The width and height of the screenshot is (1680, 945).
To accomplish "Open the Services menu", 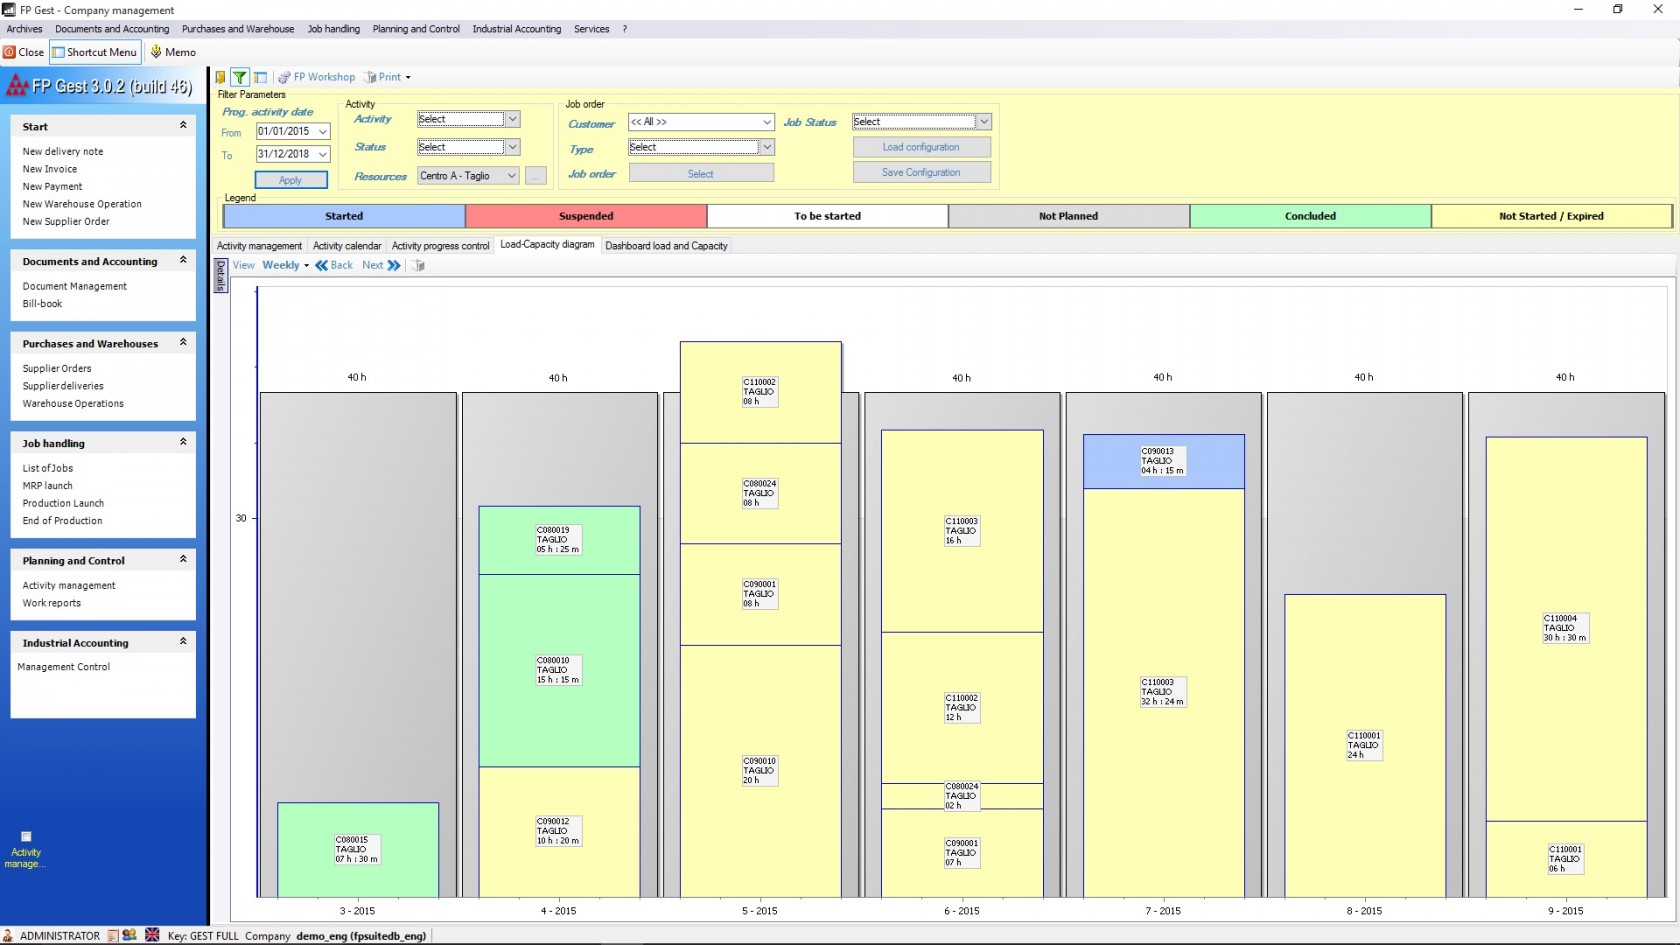I will 591,29.
